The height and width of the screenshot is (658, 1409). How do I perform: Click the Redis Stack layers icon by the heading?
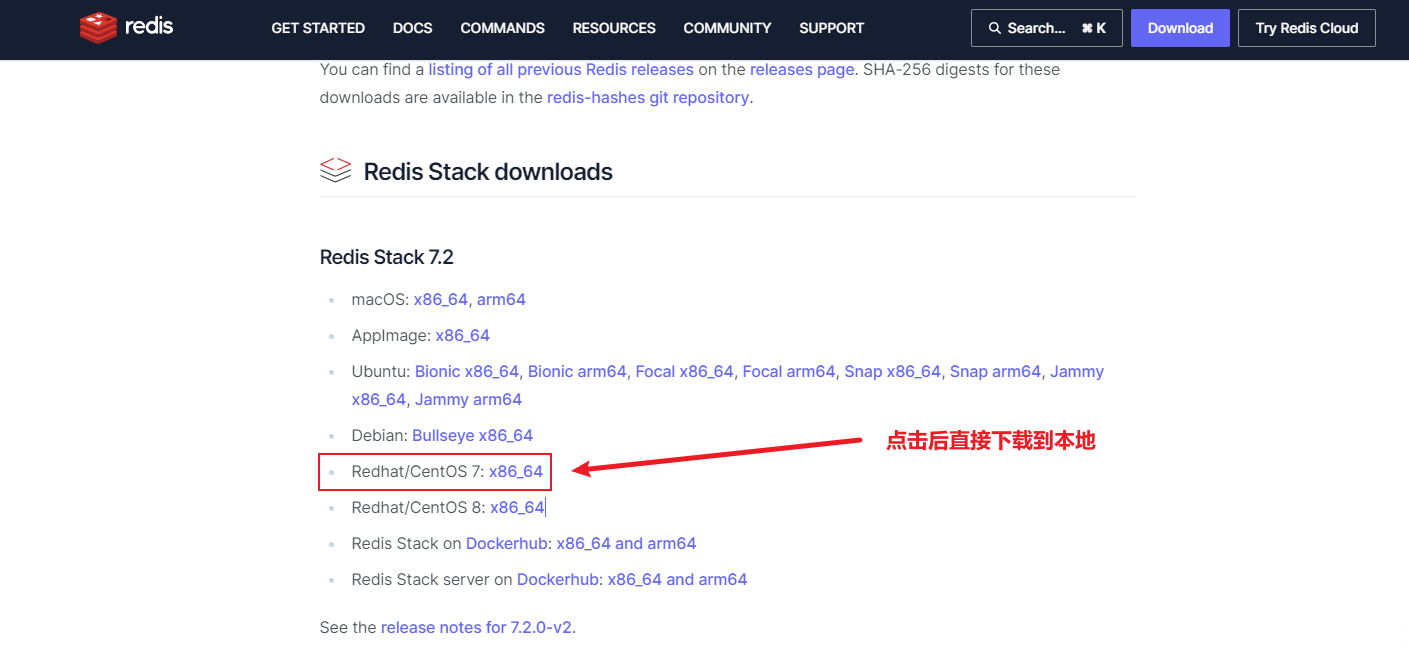(335, 171)
